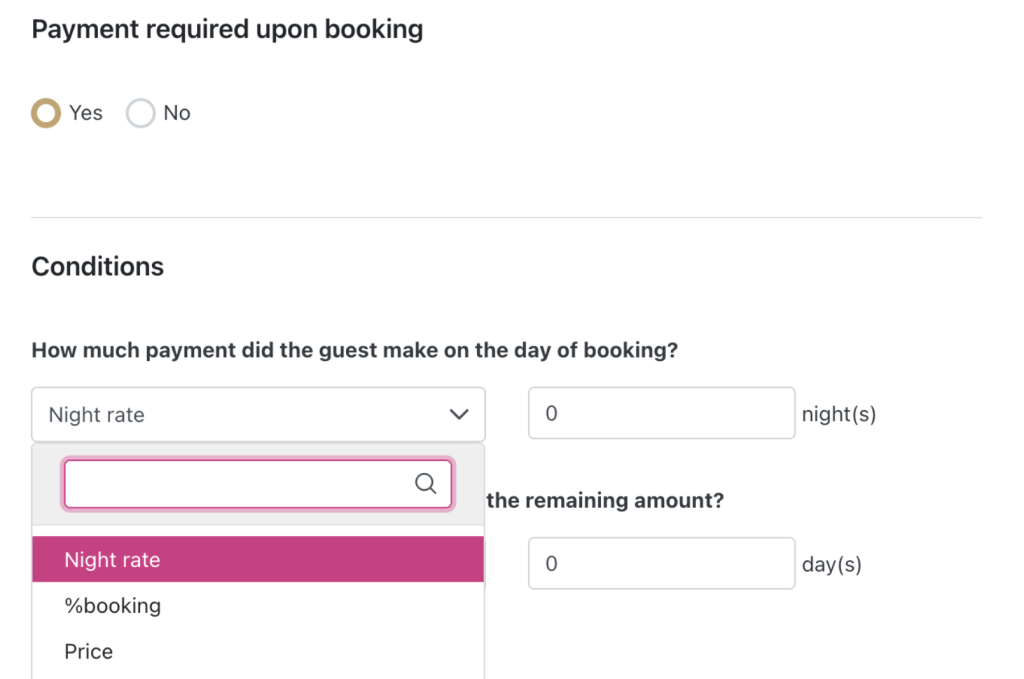This screenshot has width=1024, height=679.
Task: Click the night(s) number input field
Action: [661, 414]
